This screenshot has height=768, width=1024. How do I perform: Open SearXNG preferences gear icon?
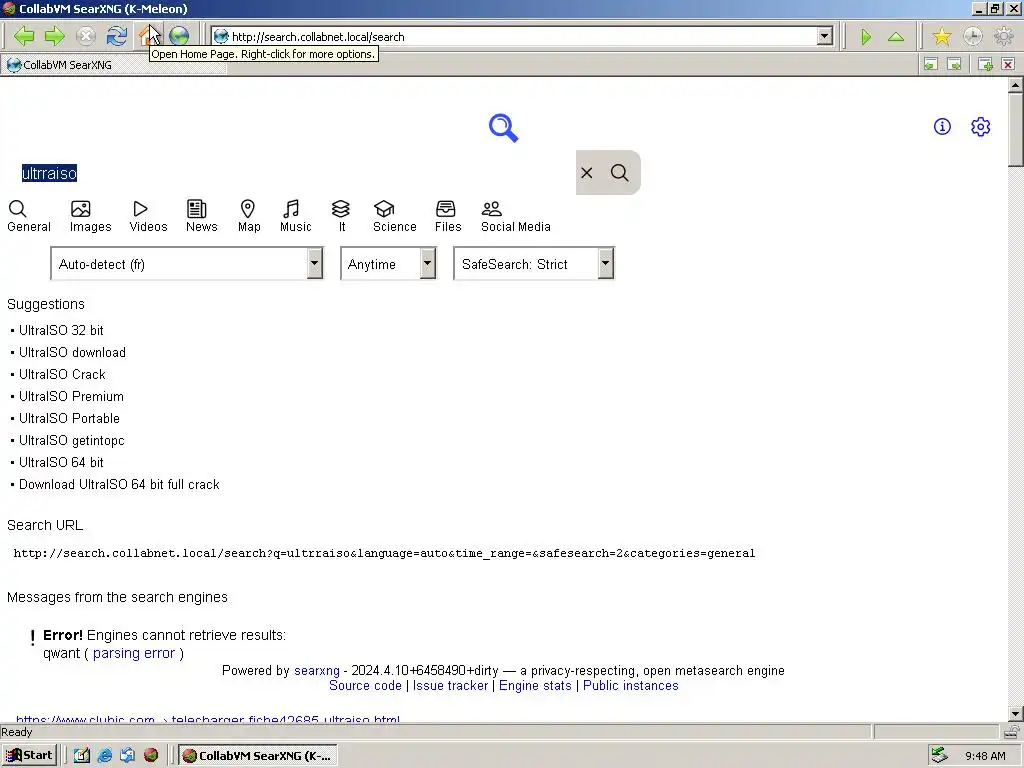click(980, 127)
